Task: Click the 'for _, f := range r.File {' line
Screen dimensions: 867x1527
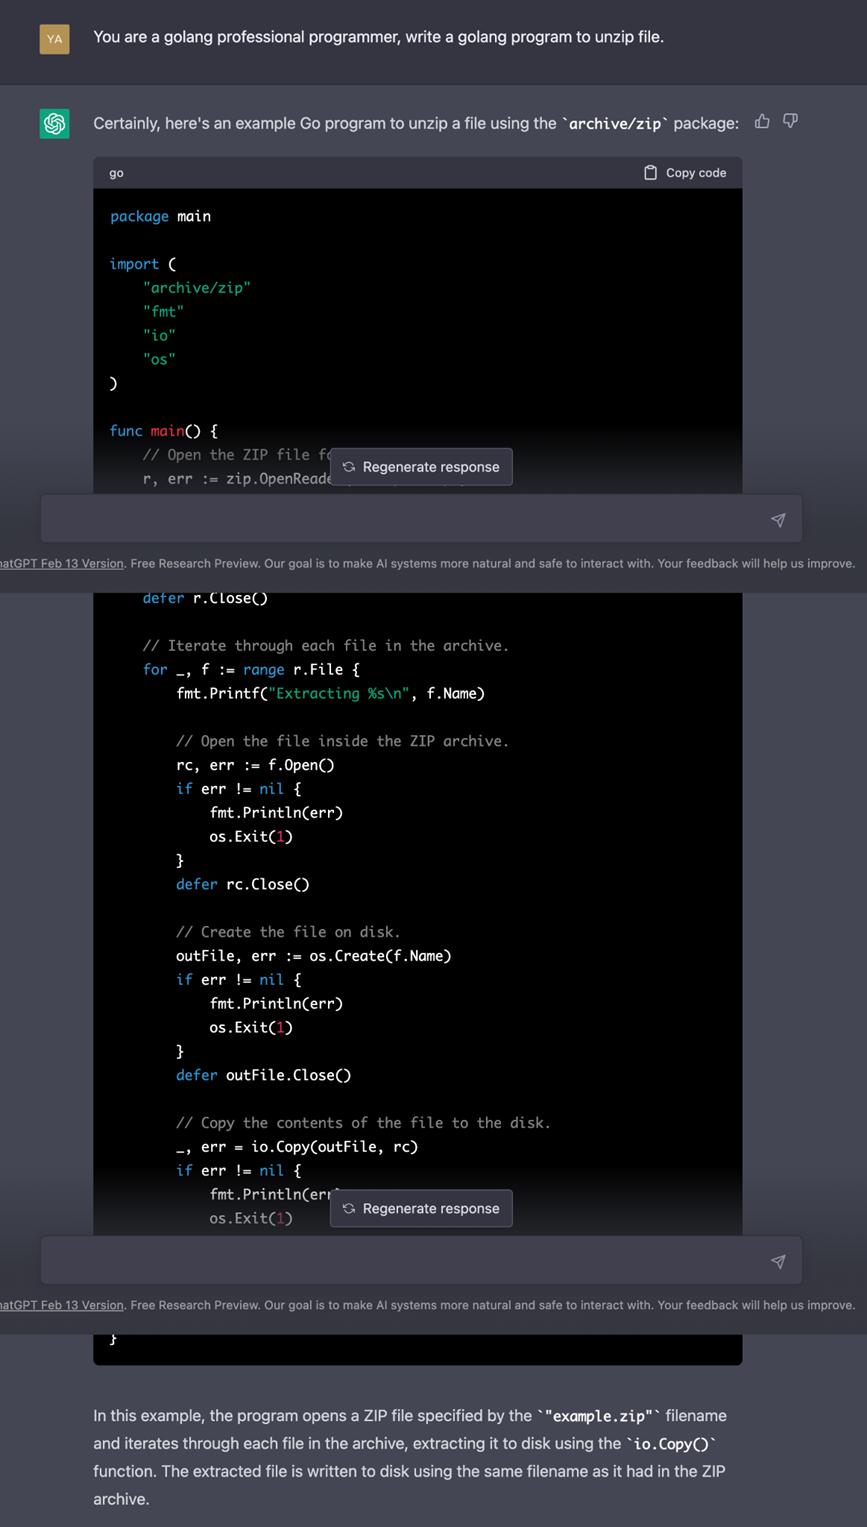Action: click(251, 670)
